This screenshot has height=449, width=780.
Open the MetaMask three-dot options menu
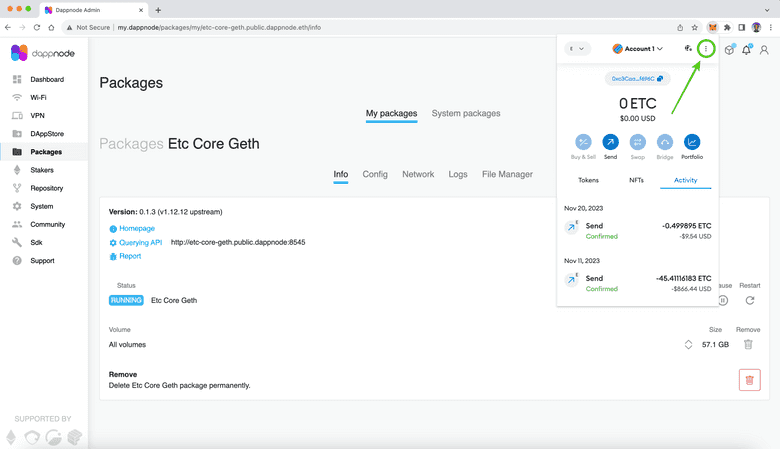point(706,48)
